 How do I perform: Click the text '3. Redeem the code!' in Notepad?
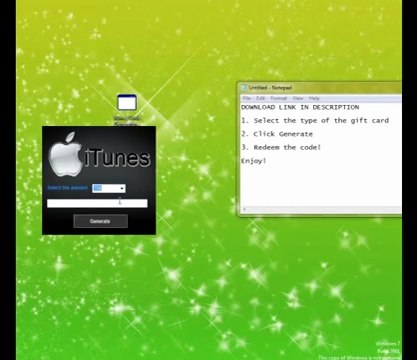point(281,147)
